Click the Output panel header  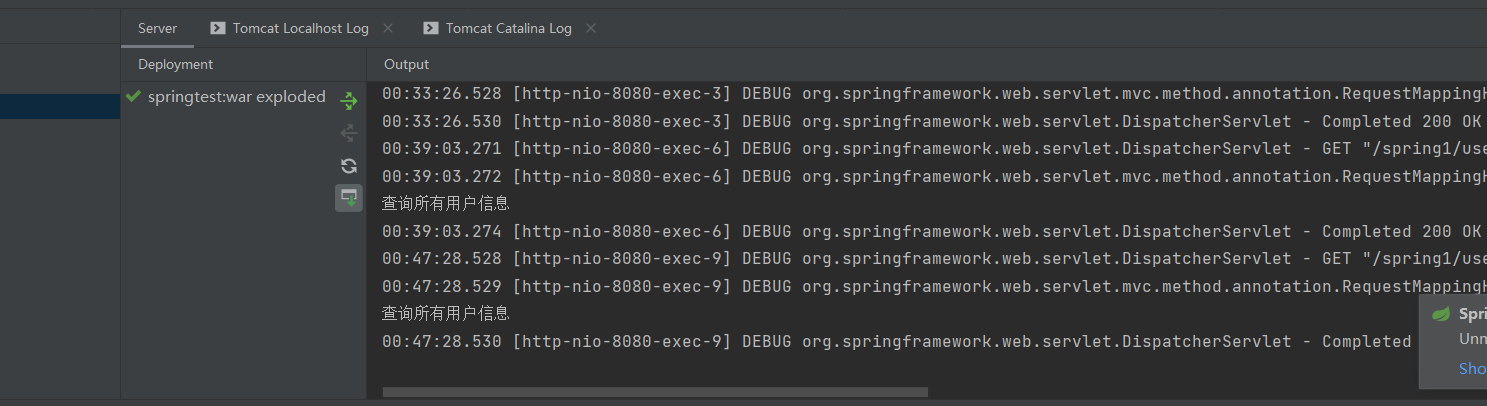pos(406,64)
